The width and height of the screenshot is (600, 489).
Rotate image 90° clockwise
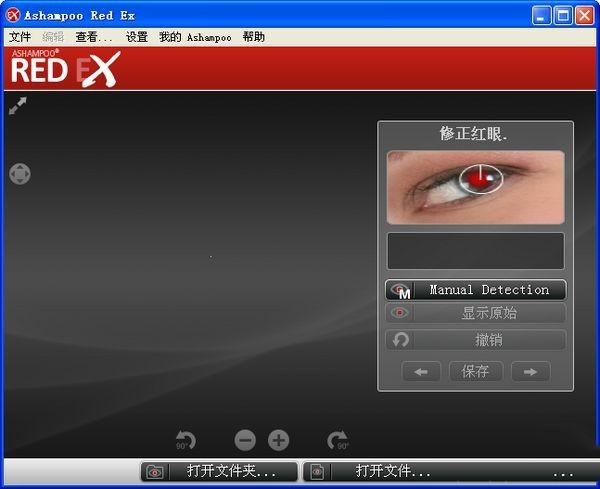click(x=338, y=440)
